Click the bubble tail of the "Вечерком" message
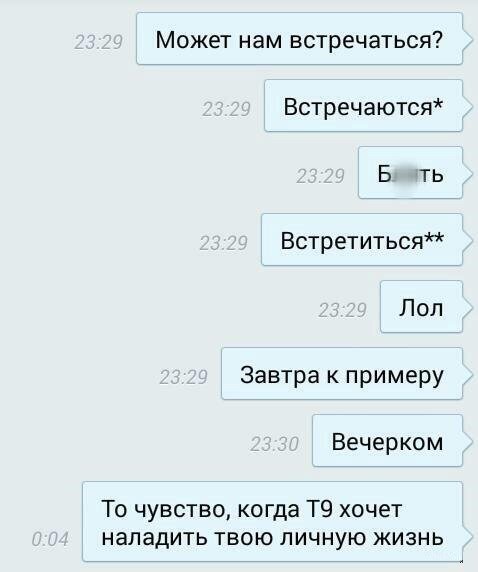 click(x=467, y=441)
